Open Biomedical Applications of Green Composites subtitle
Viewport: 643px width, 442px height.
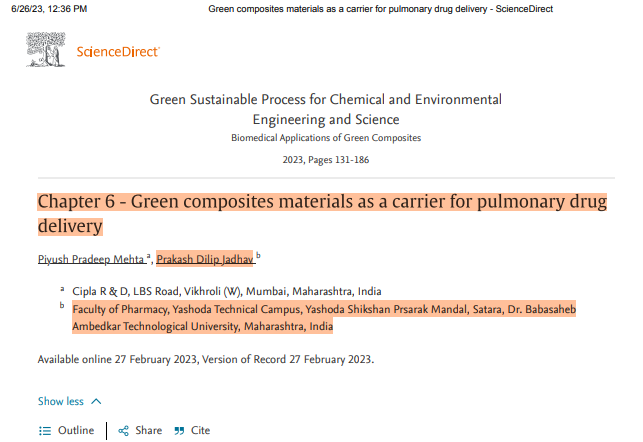click(x=326, y=138)
